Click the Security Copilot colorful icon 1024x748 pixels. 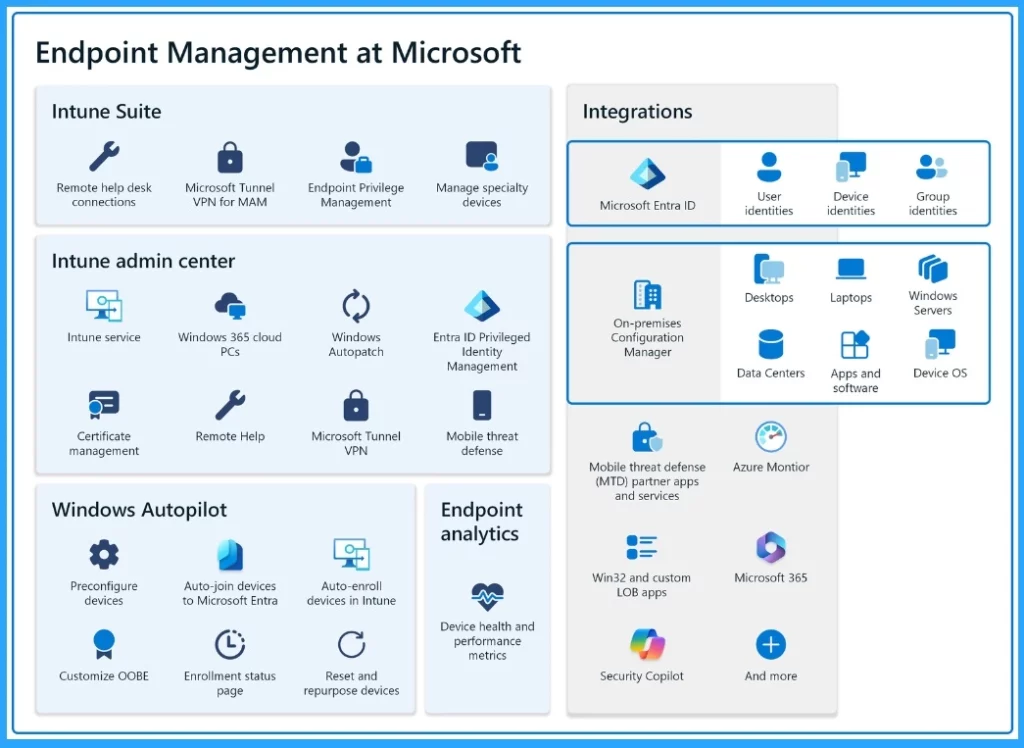coord(647,645)
